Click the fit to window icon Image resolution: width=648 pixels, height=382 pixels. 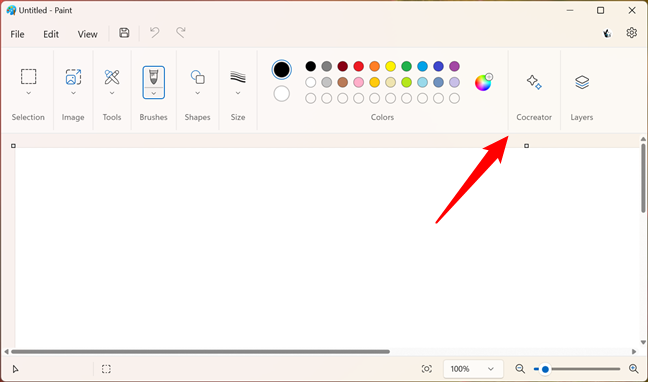[x=426, y=369]
